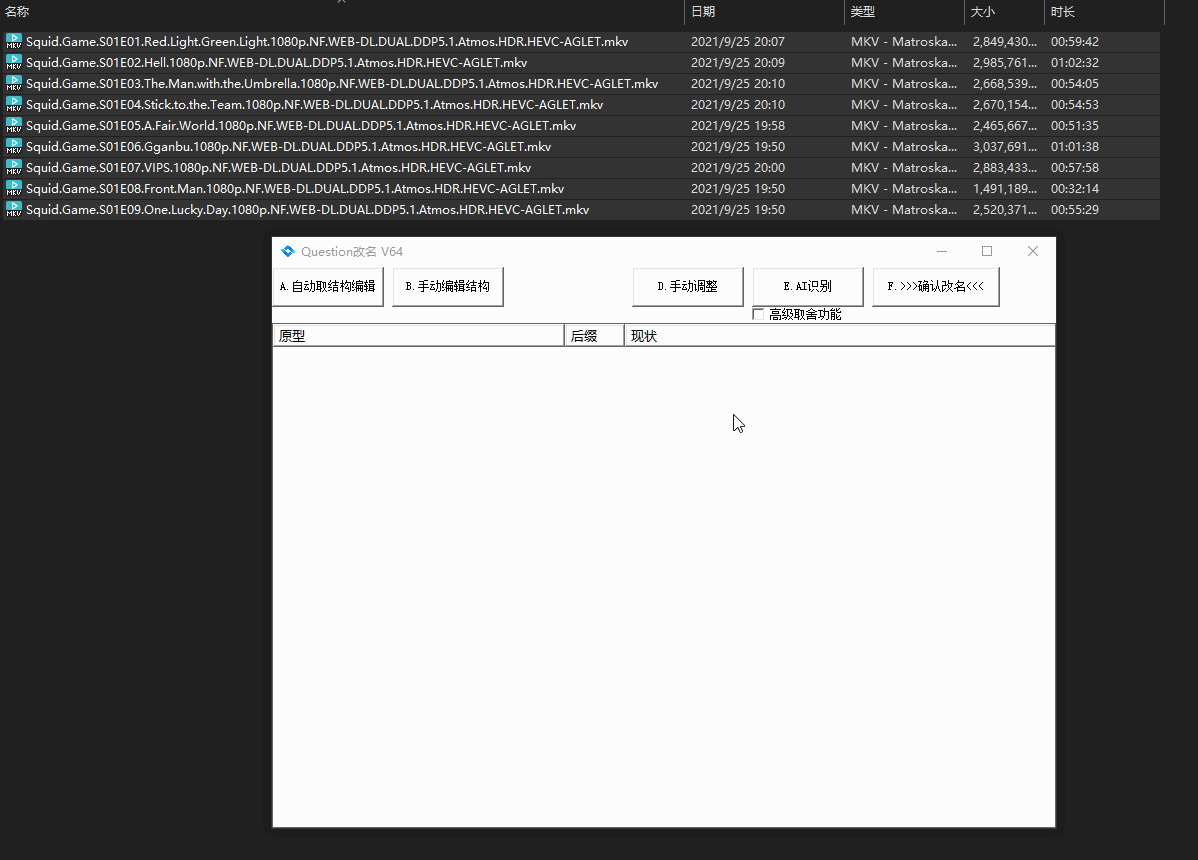Click size value 3,037,691...
Viewport: 1198px width, 860px height.
coord(1005,147)
